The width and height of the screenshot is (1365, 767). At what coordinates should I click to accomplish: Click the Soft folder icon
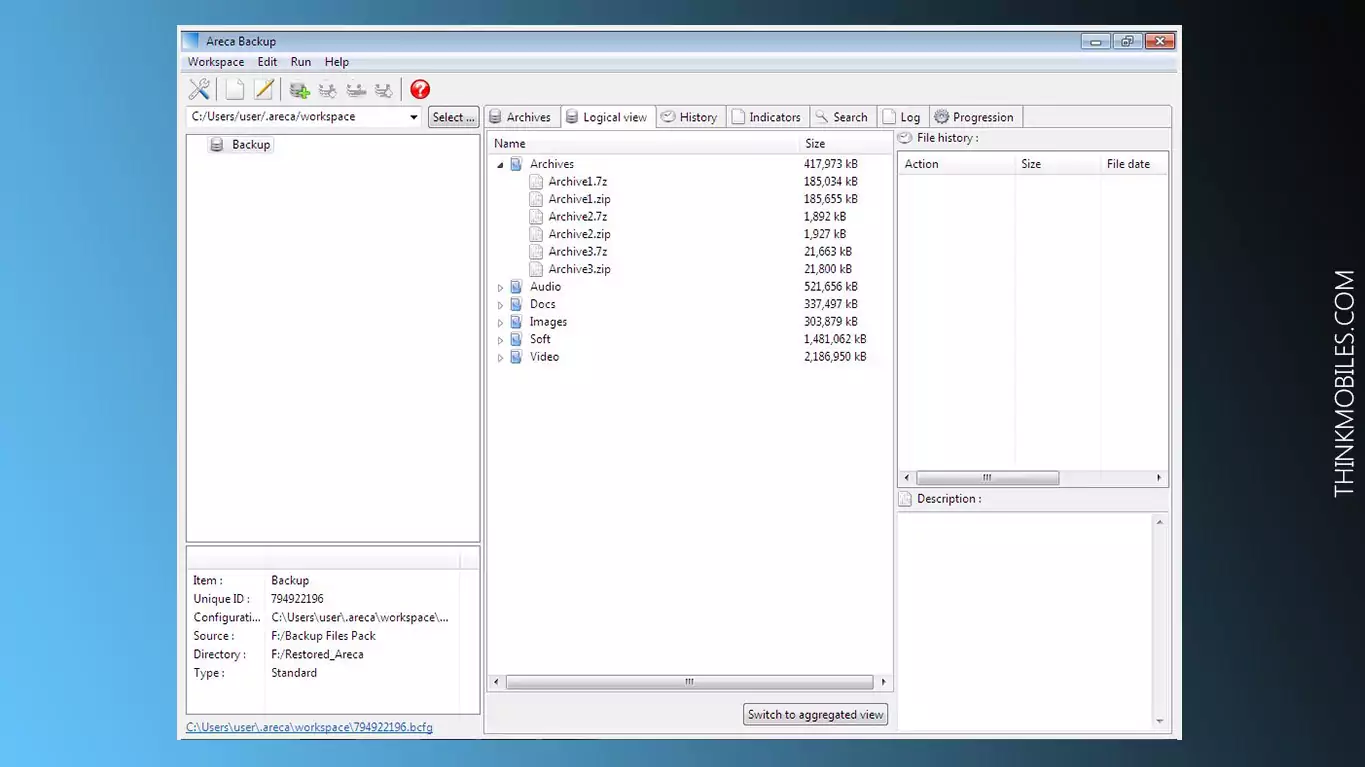pyautogui.click(x=516, y=339)
